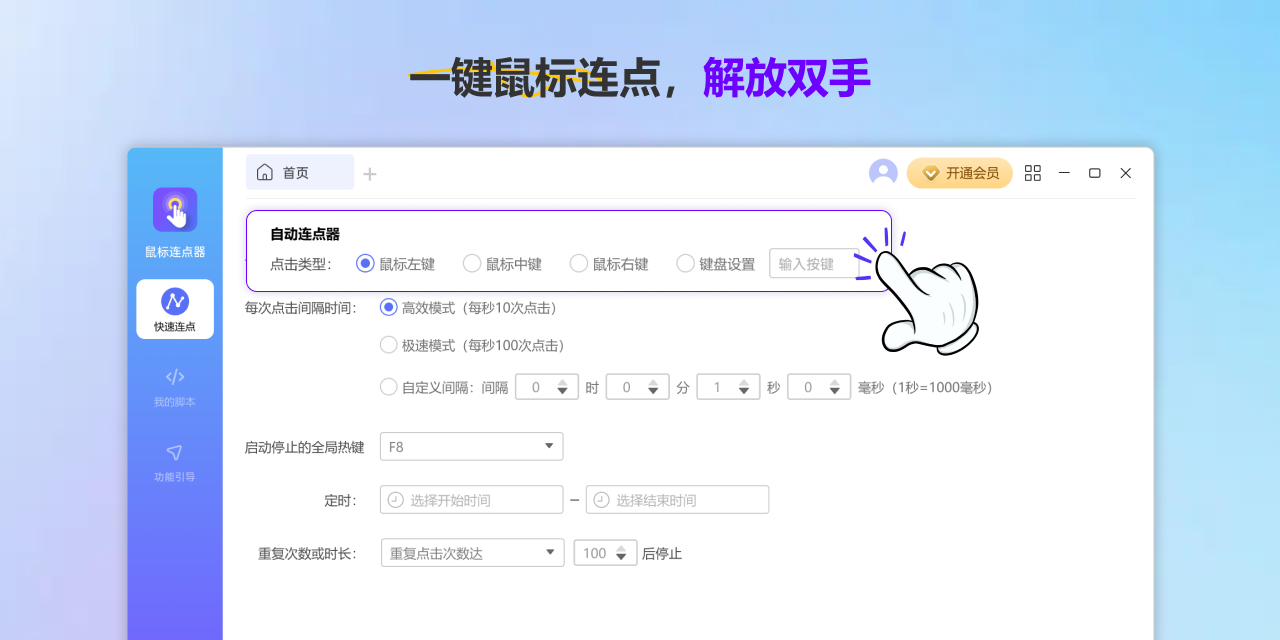Click the plus to open a new tab
This screenshot has width=1280, height=640.
tap(369, 172)
